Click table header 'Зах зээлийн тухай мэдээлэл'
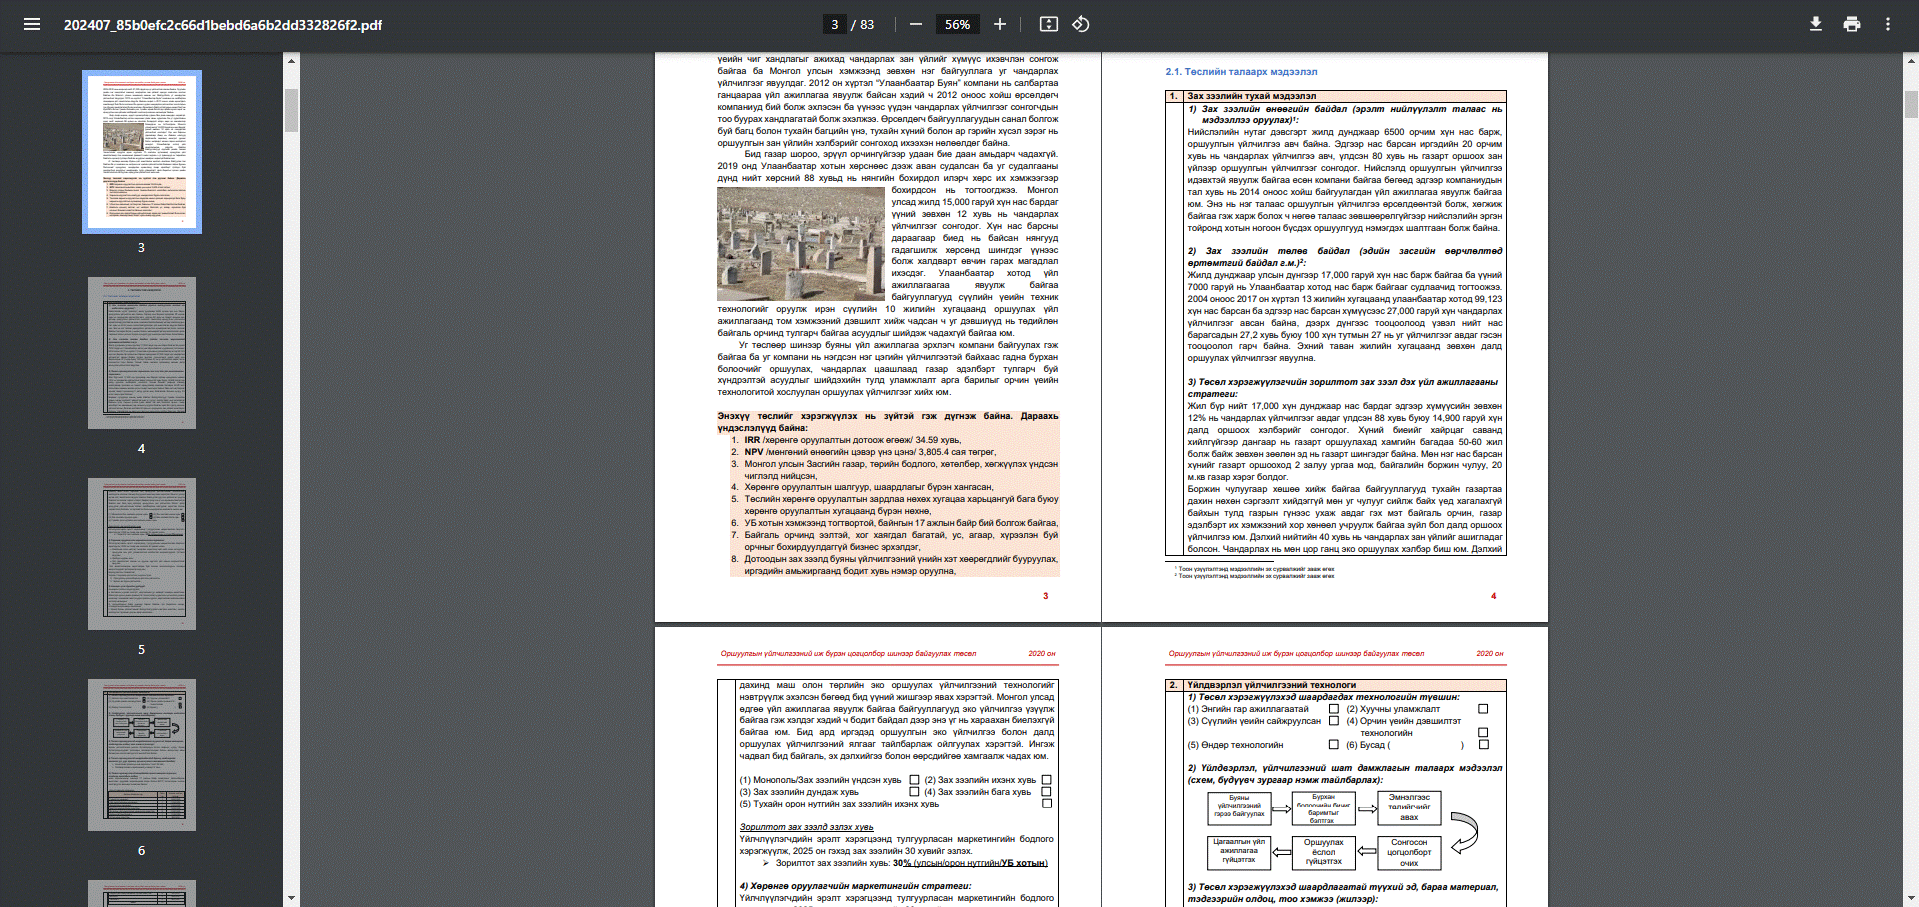 point(1251,96)
